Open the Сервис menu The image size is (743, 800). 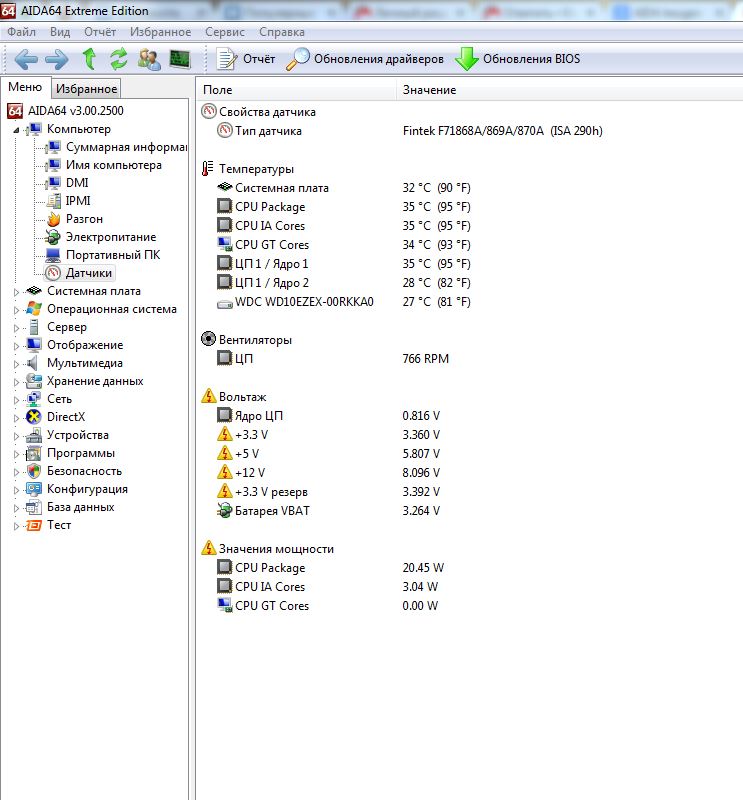pyautogui.click(x=225, y=32)
